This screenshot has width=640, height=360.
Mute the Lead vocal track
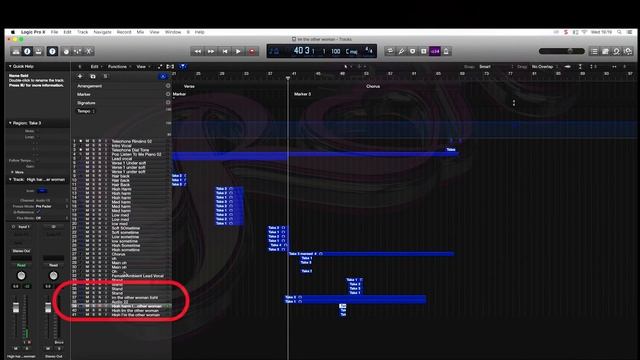pyautogui.click(x=87, y=158)
